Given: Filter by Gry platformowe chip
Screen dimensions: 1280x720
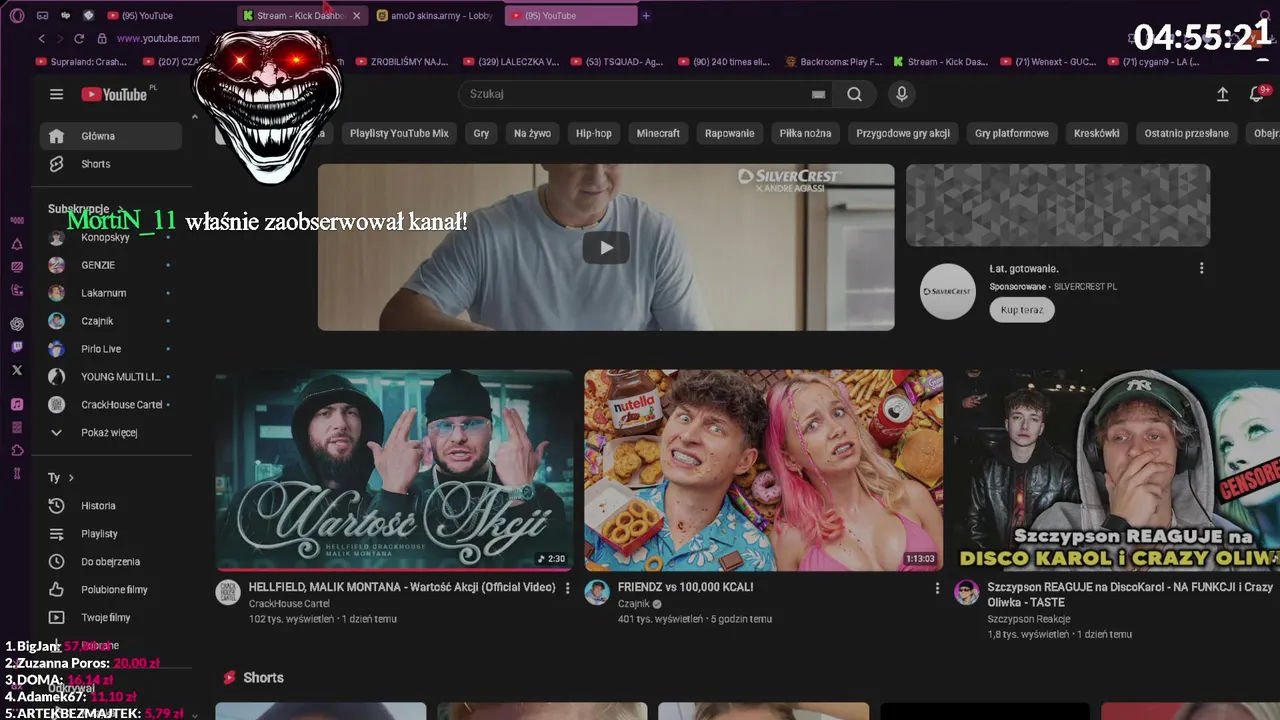Looking at the screenshot, I should coord(1012,133).
